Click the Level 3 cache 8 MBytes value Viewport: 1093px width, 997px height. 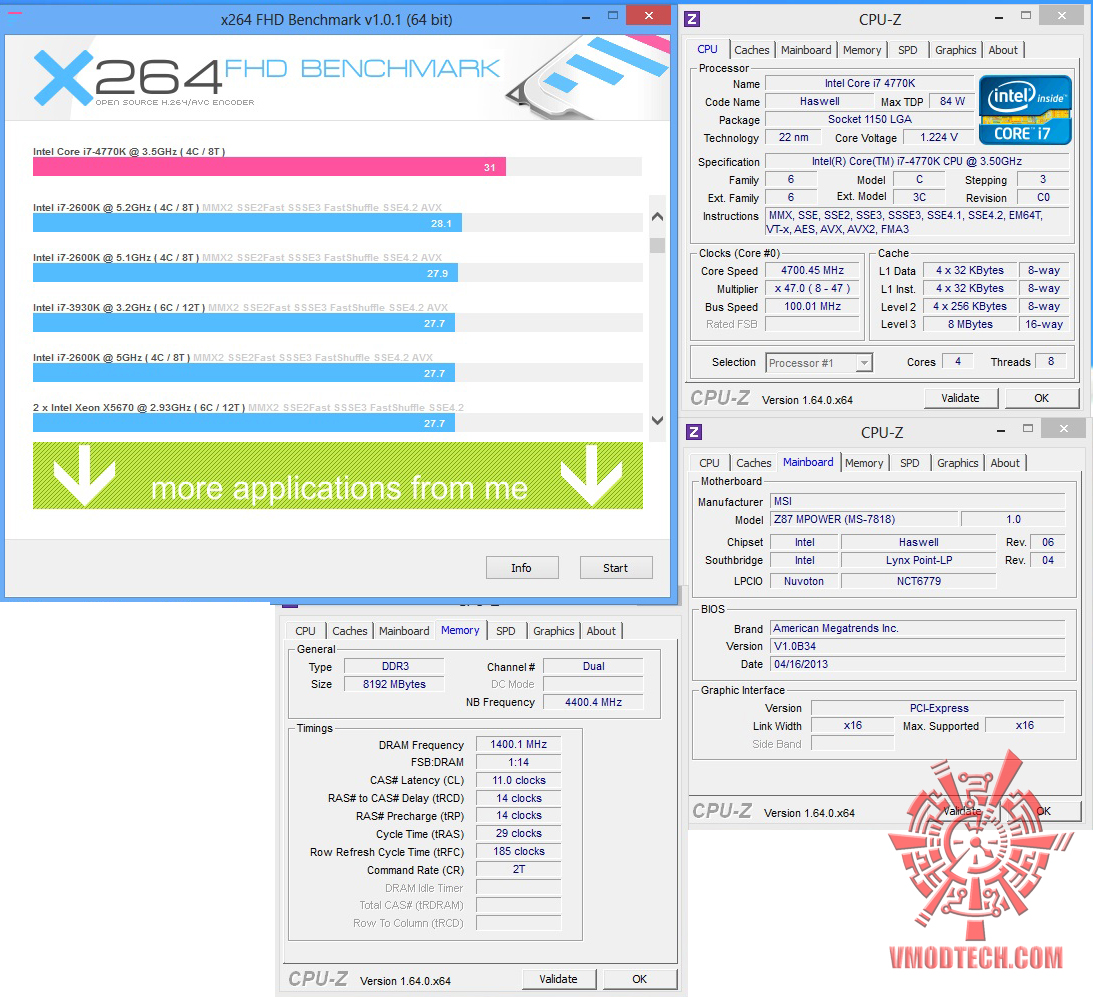coord(970,324)
